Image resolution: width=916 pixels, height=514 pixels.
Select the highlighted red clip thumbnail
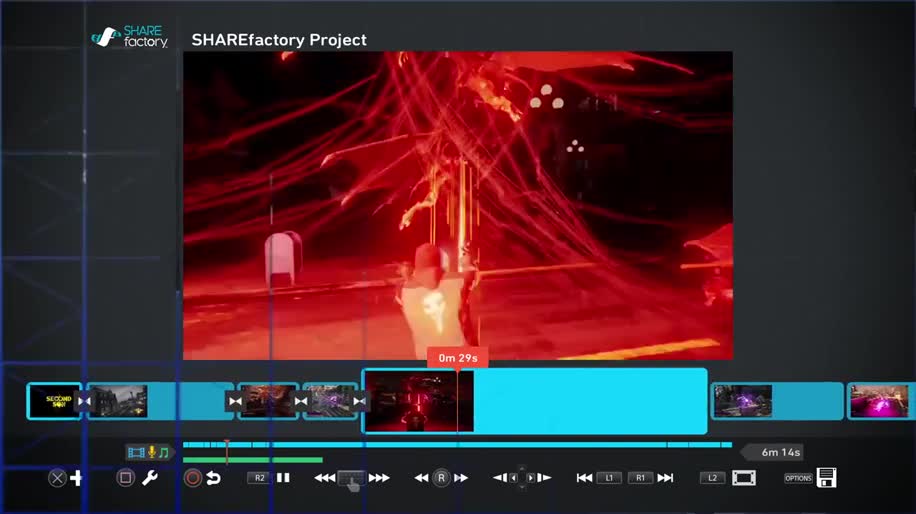[x=419, y=401]
